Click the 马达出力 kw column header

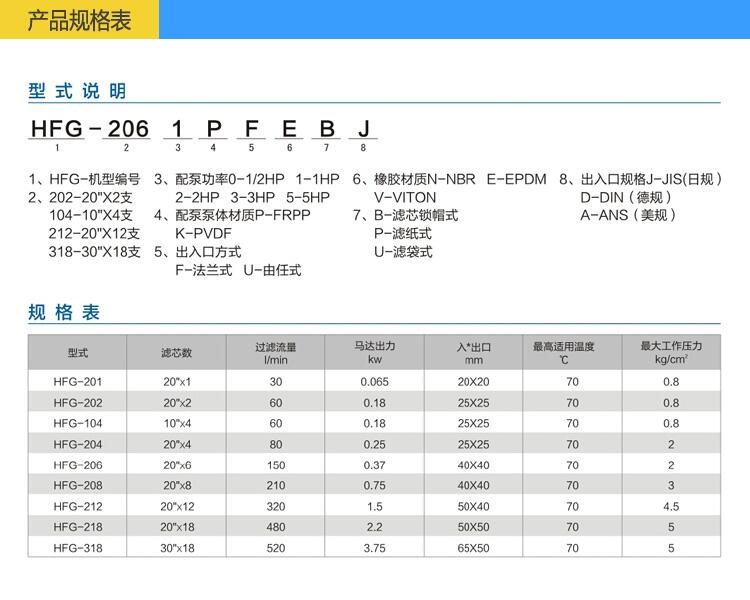(375, 353)
